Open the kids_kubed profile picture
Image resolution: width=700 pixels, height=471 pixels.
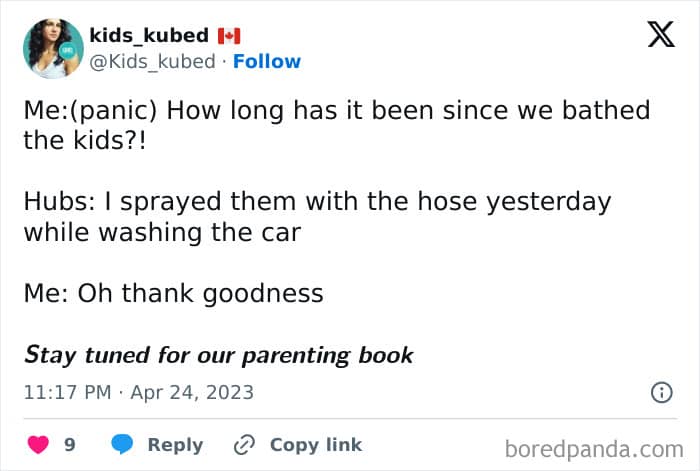point(53,47)
